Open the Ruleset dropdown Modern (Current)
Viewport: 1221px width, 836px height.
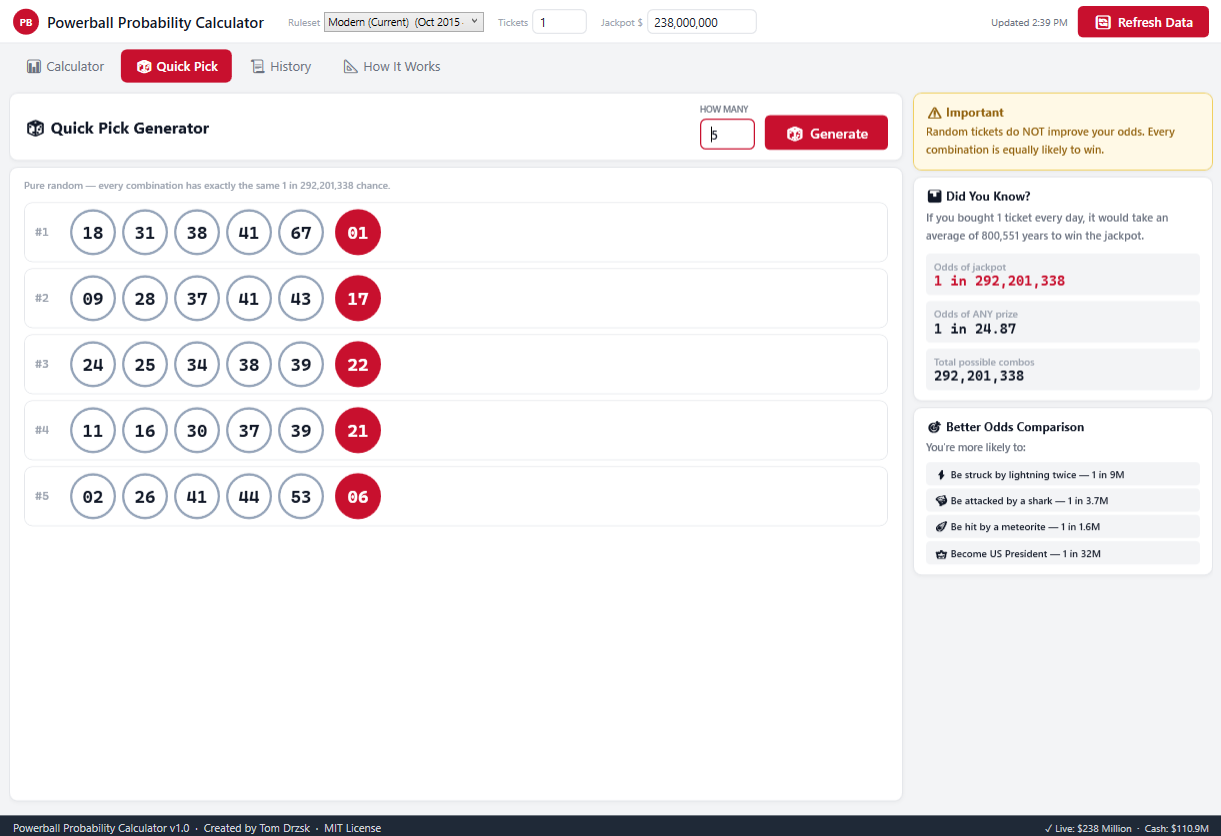(404, 22)
